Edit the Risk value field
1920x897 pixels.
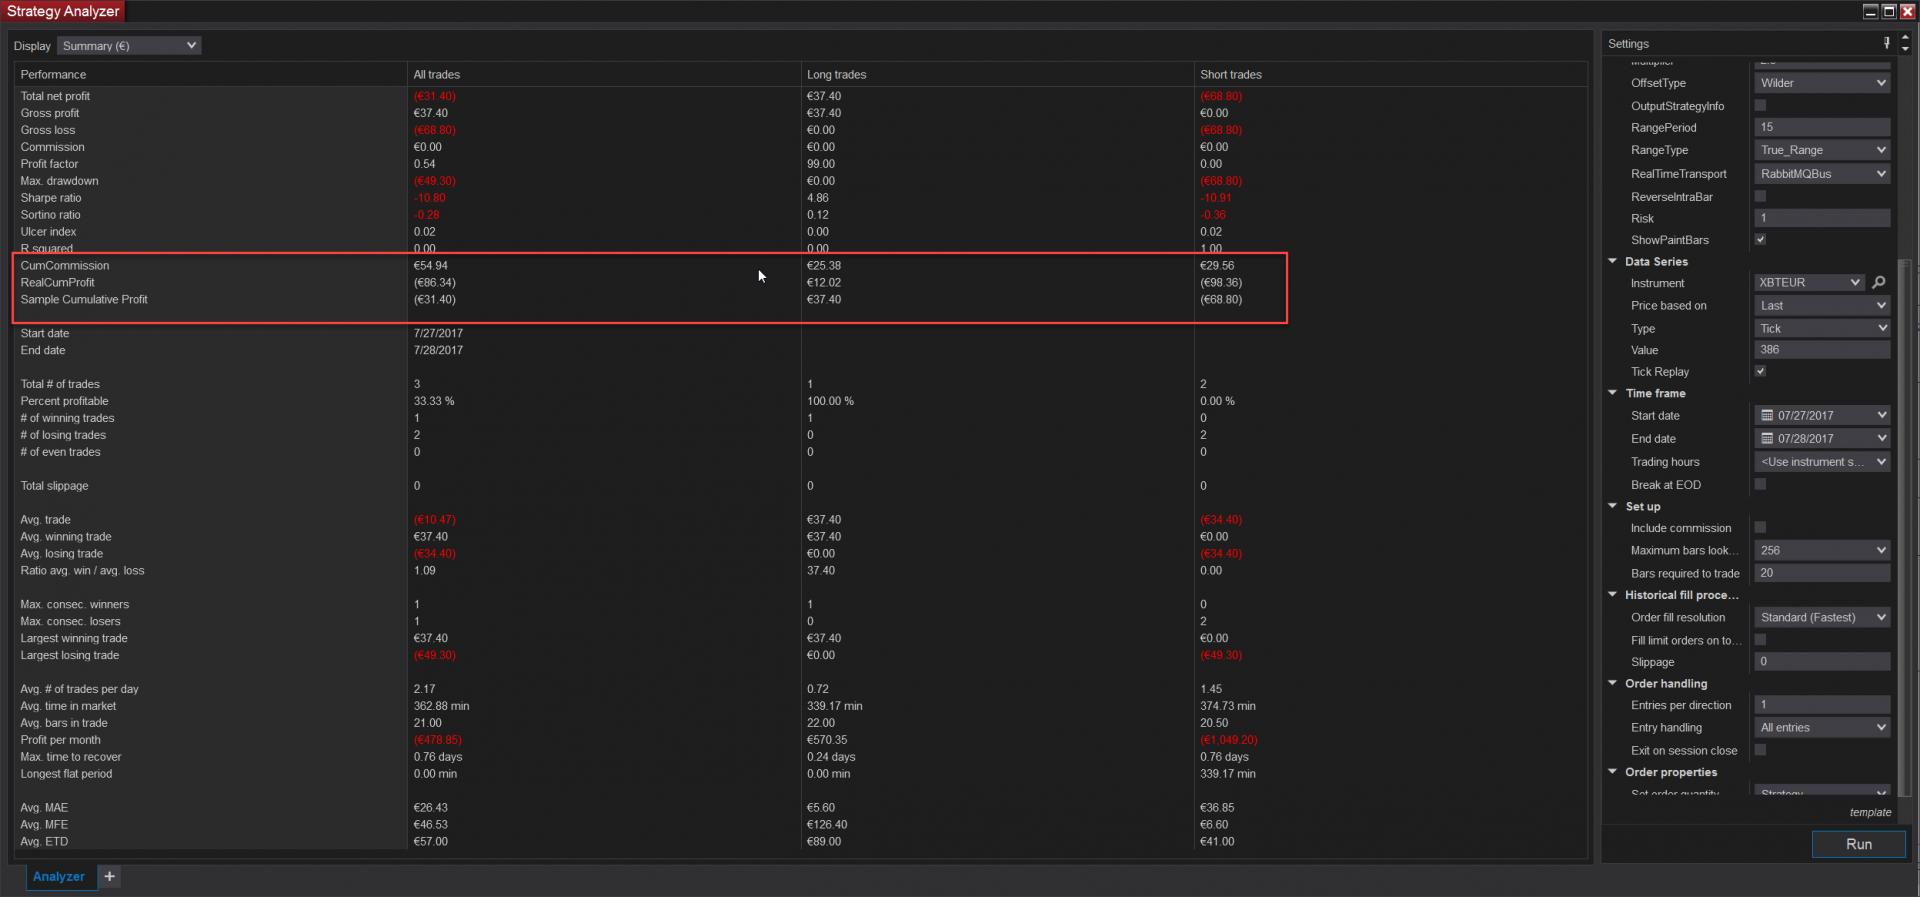(x=1823, y=218)
